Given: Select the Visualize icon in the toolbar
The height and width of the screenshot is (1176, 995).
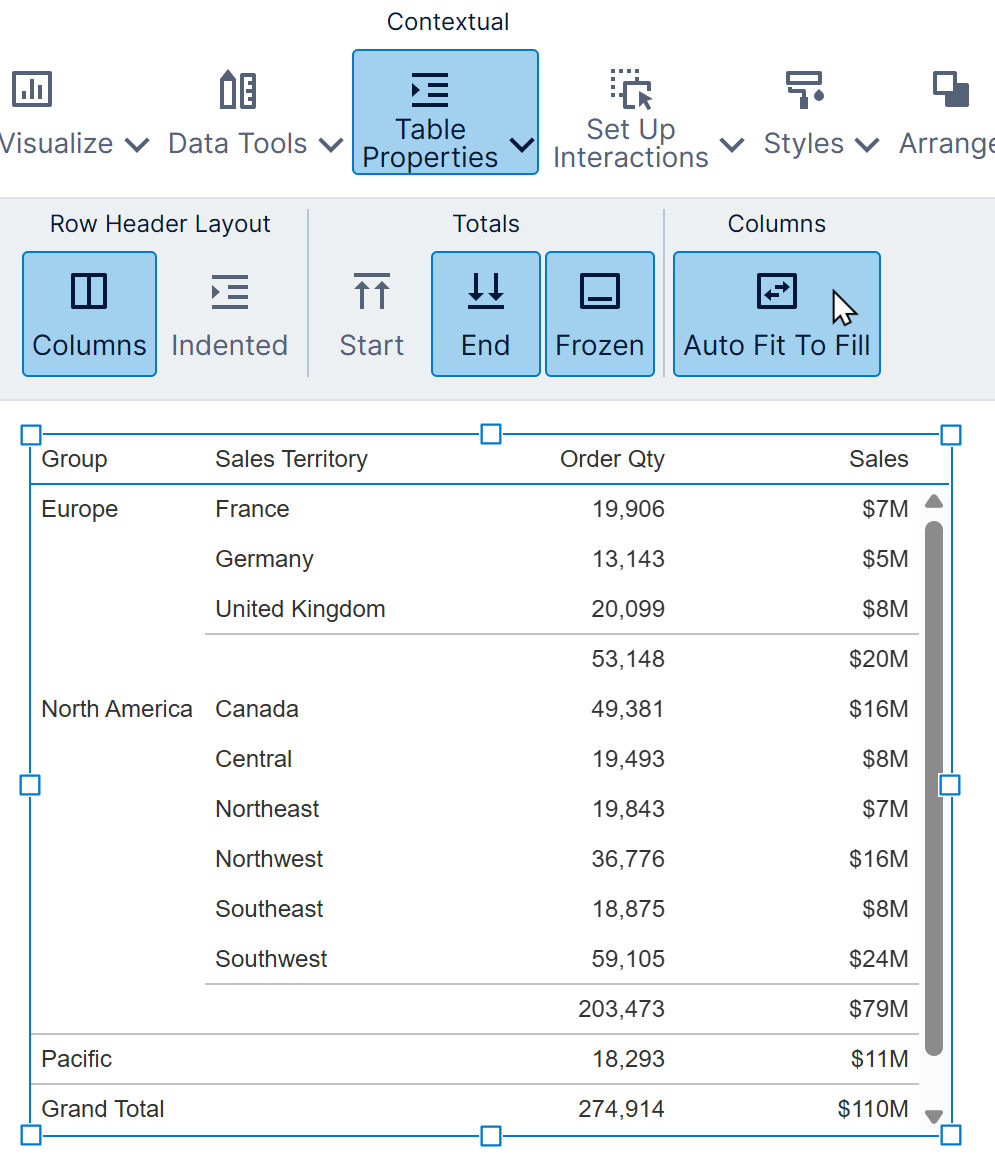Looking at the screenshot, I should coord(31,89).
